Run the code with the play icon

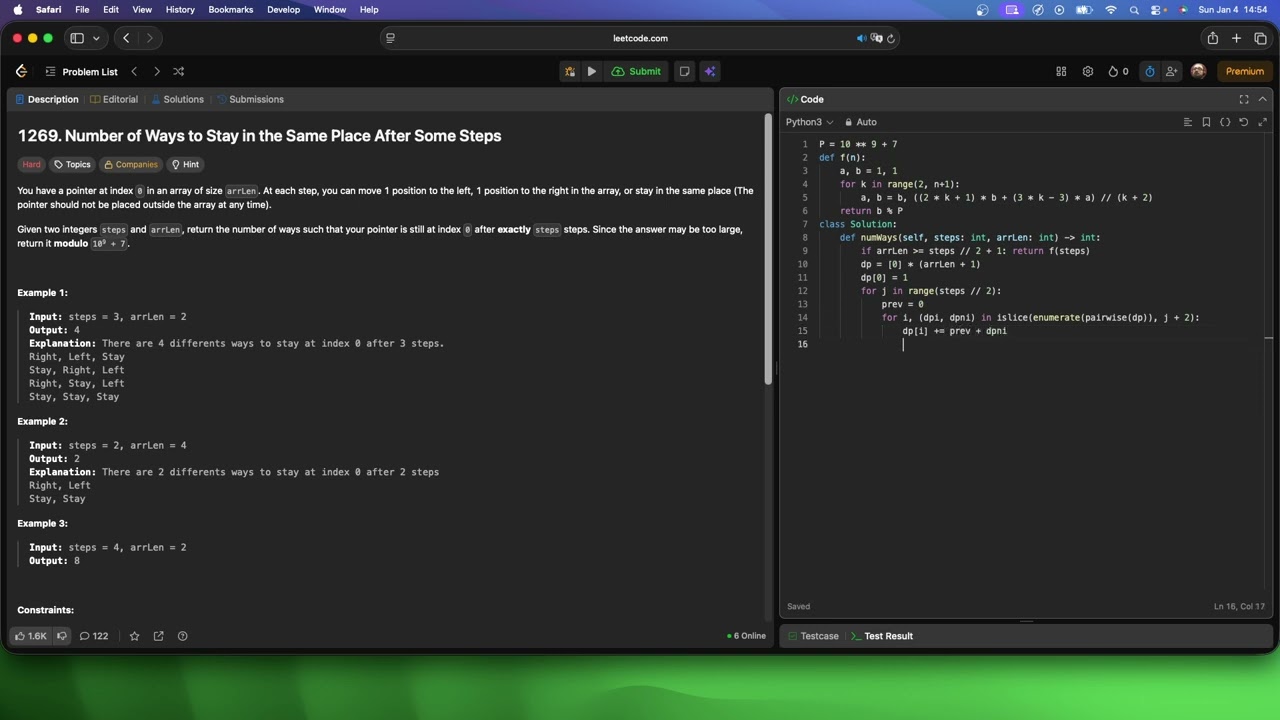(x=592, y=71)
